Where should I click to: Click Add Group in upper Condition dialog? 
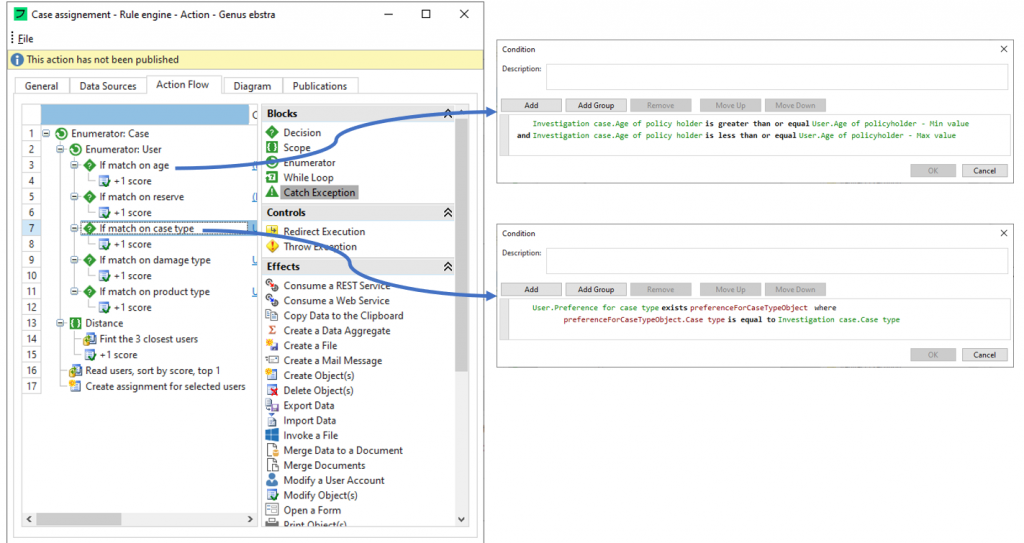pos(596,105)
